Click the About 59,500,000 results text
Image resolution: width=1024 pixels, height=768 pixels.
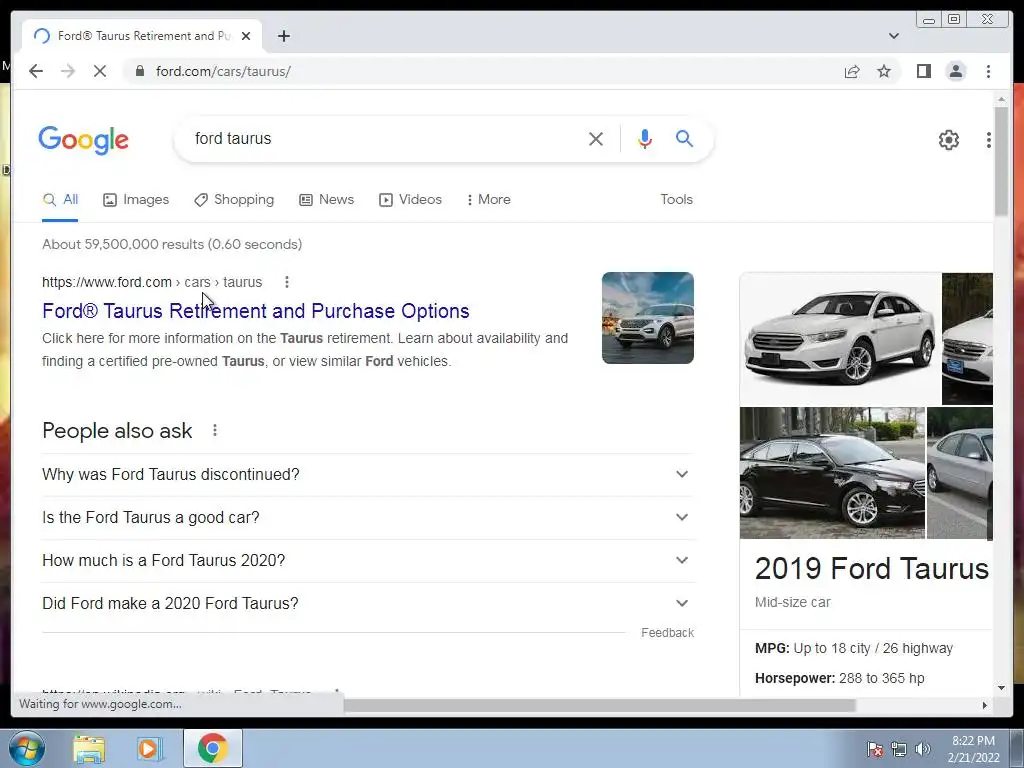pos(172,244)
